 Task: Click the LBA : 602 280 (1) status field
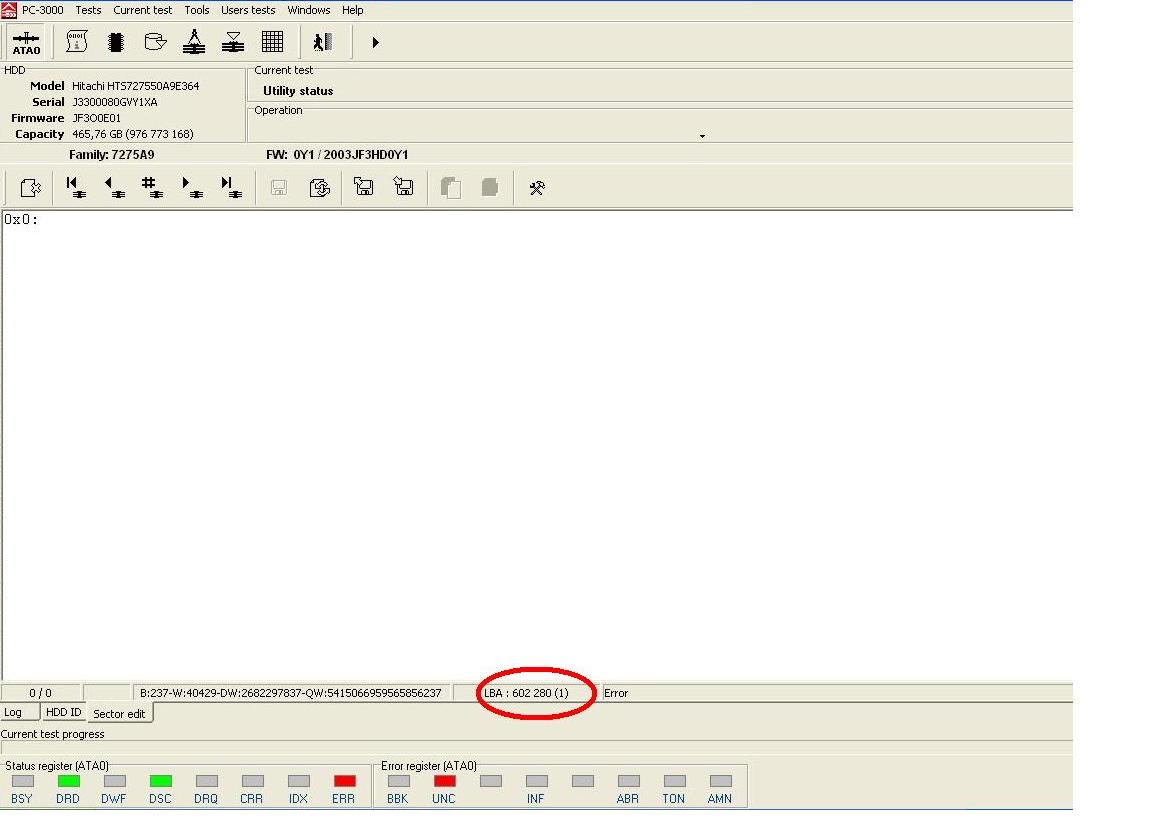(526, 693)
